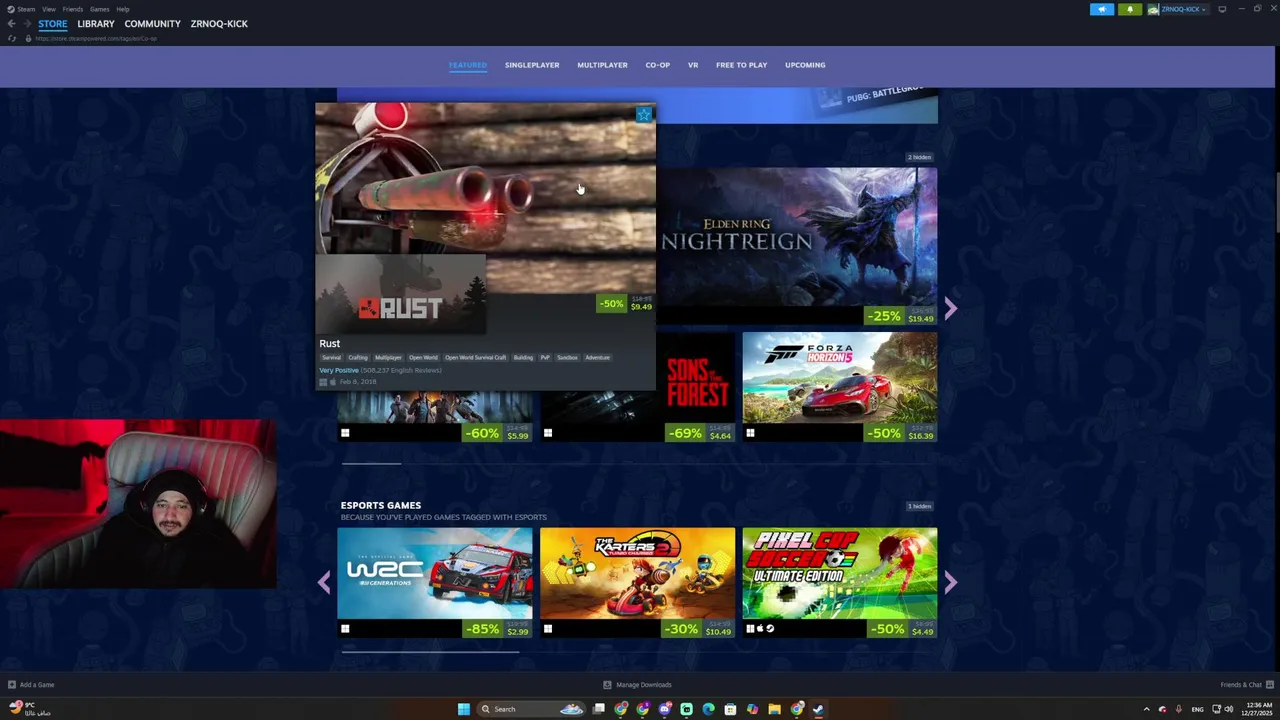Click the back navigation arrow

(11, 24)
